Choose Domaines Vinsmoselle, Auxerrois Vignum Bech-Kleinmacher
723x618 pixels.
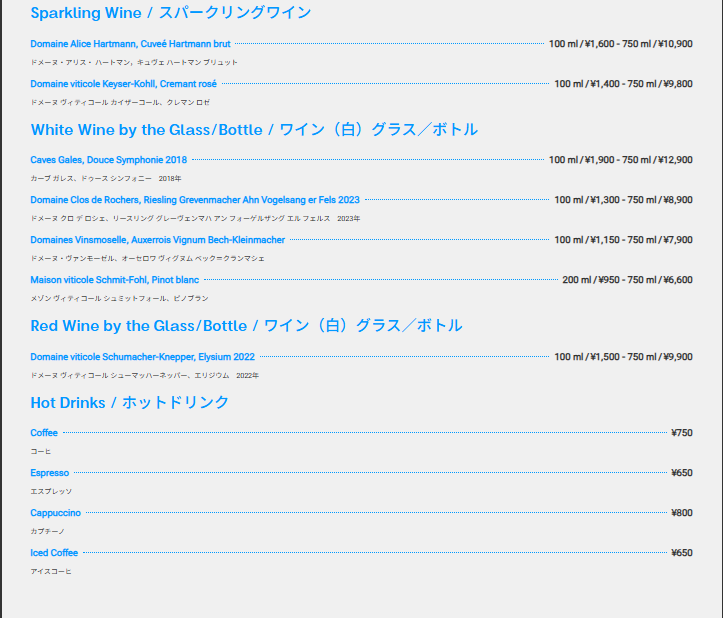[157, 240]
